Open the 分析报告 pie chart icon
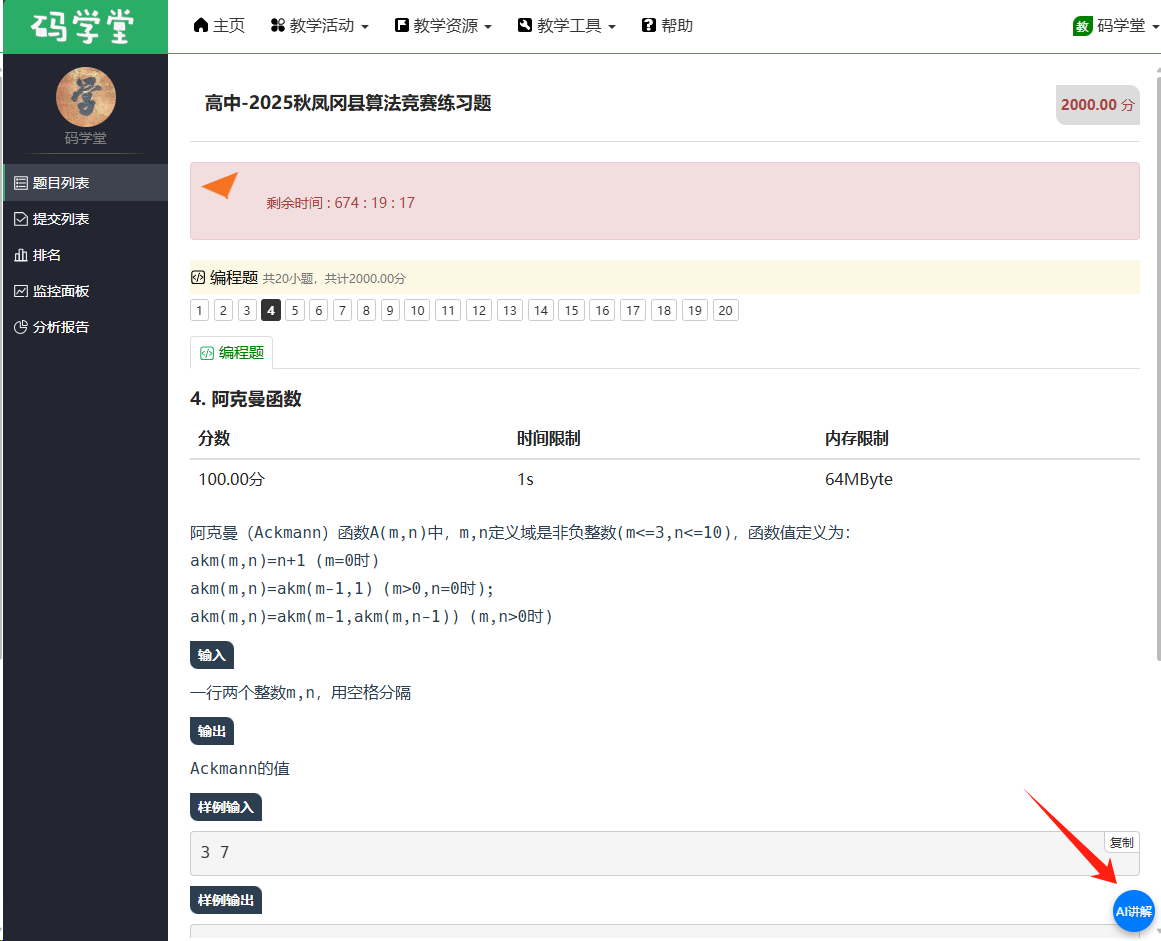The height and width of the screenshot is (941, 1161). click(21, 327)
